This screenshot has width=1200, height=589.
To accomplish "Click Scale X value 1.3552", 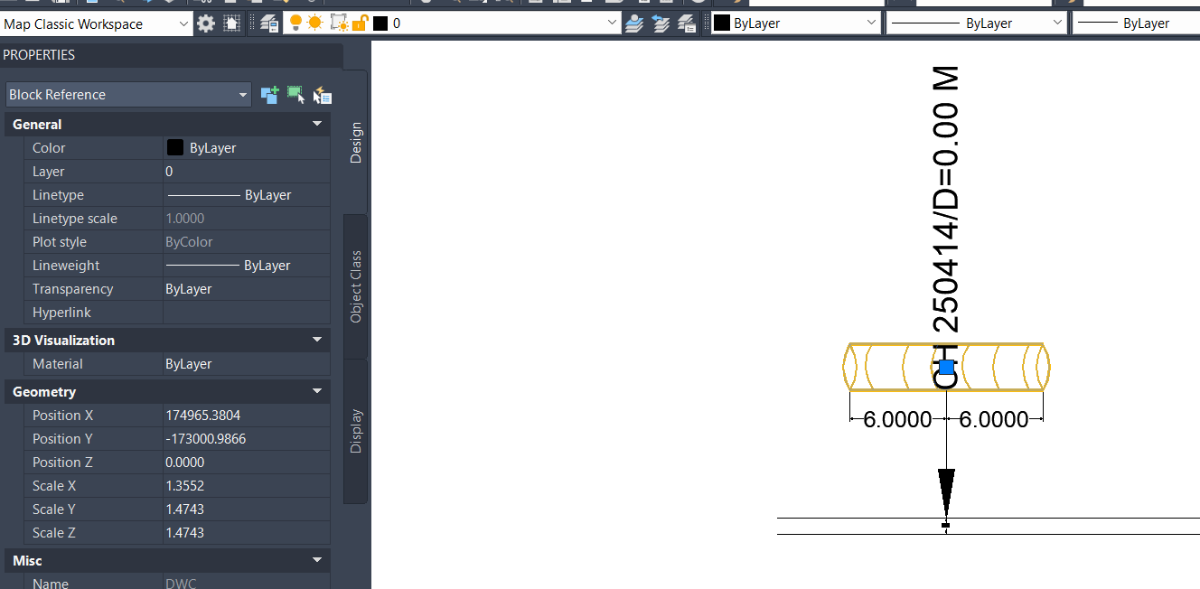I will pos(246,486).
